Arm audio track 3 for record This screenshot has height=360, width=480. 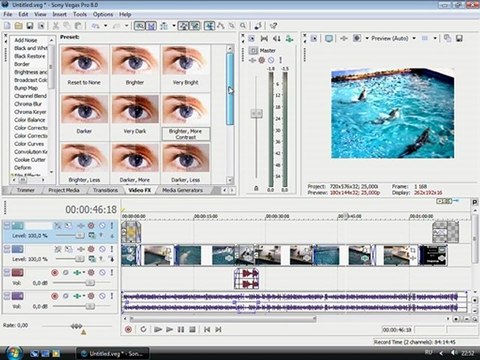coord(55,273)
